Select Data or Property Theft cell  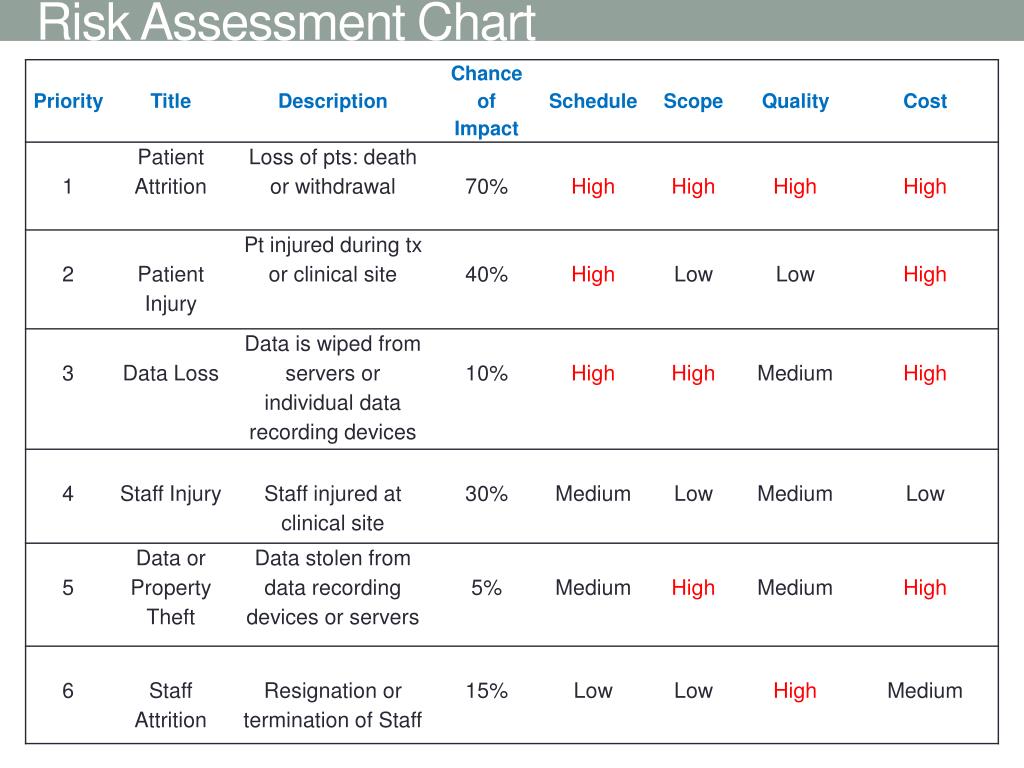point(170,588)
